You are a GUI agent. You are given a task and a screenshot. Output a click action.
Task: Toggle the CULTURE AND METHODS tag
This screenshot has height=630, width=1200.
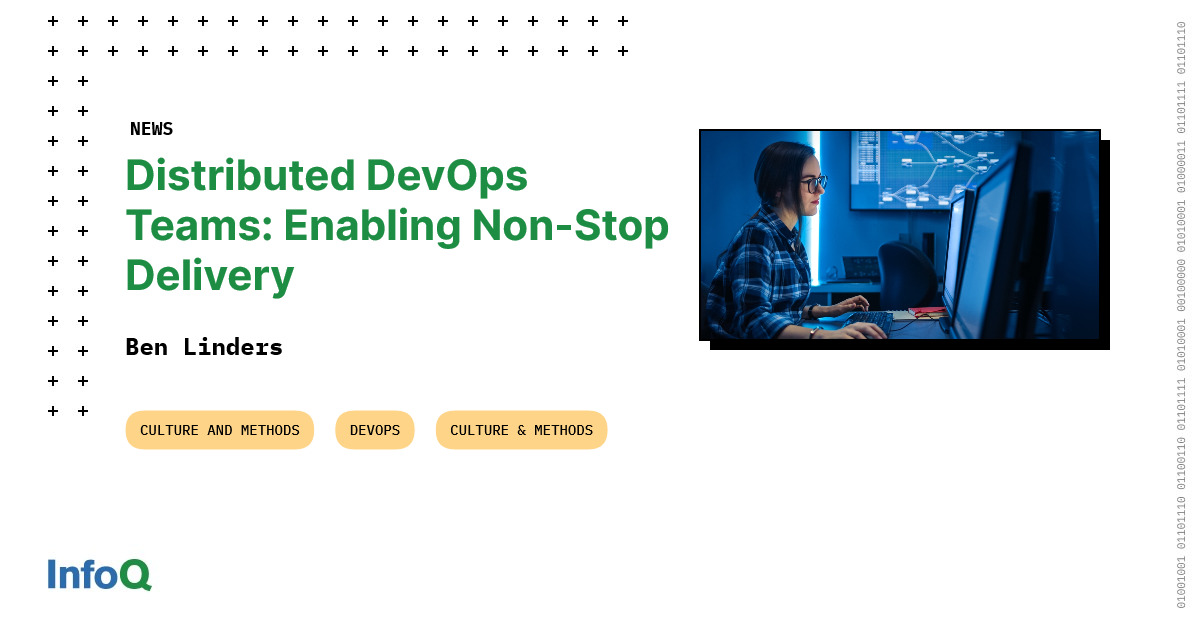pos(219,430)
